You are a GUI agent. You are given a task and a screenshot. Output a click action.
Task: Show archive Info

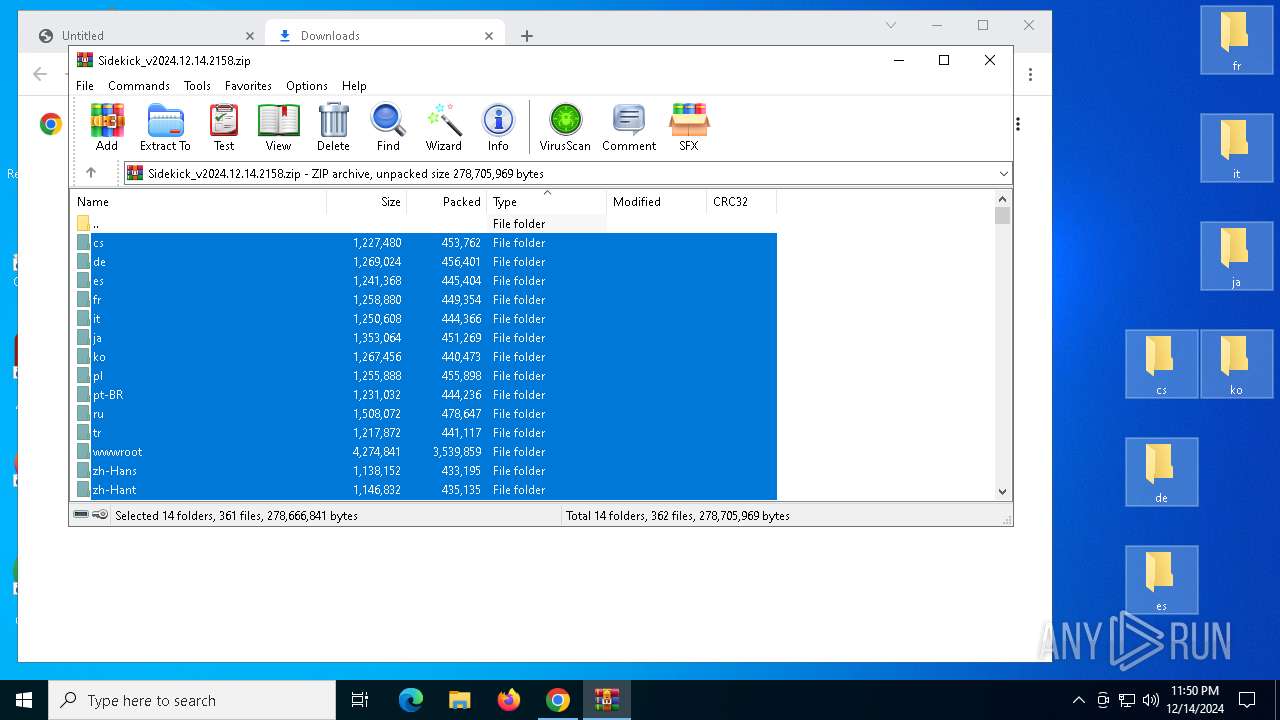pos(498,127)
